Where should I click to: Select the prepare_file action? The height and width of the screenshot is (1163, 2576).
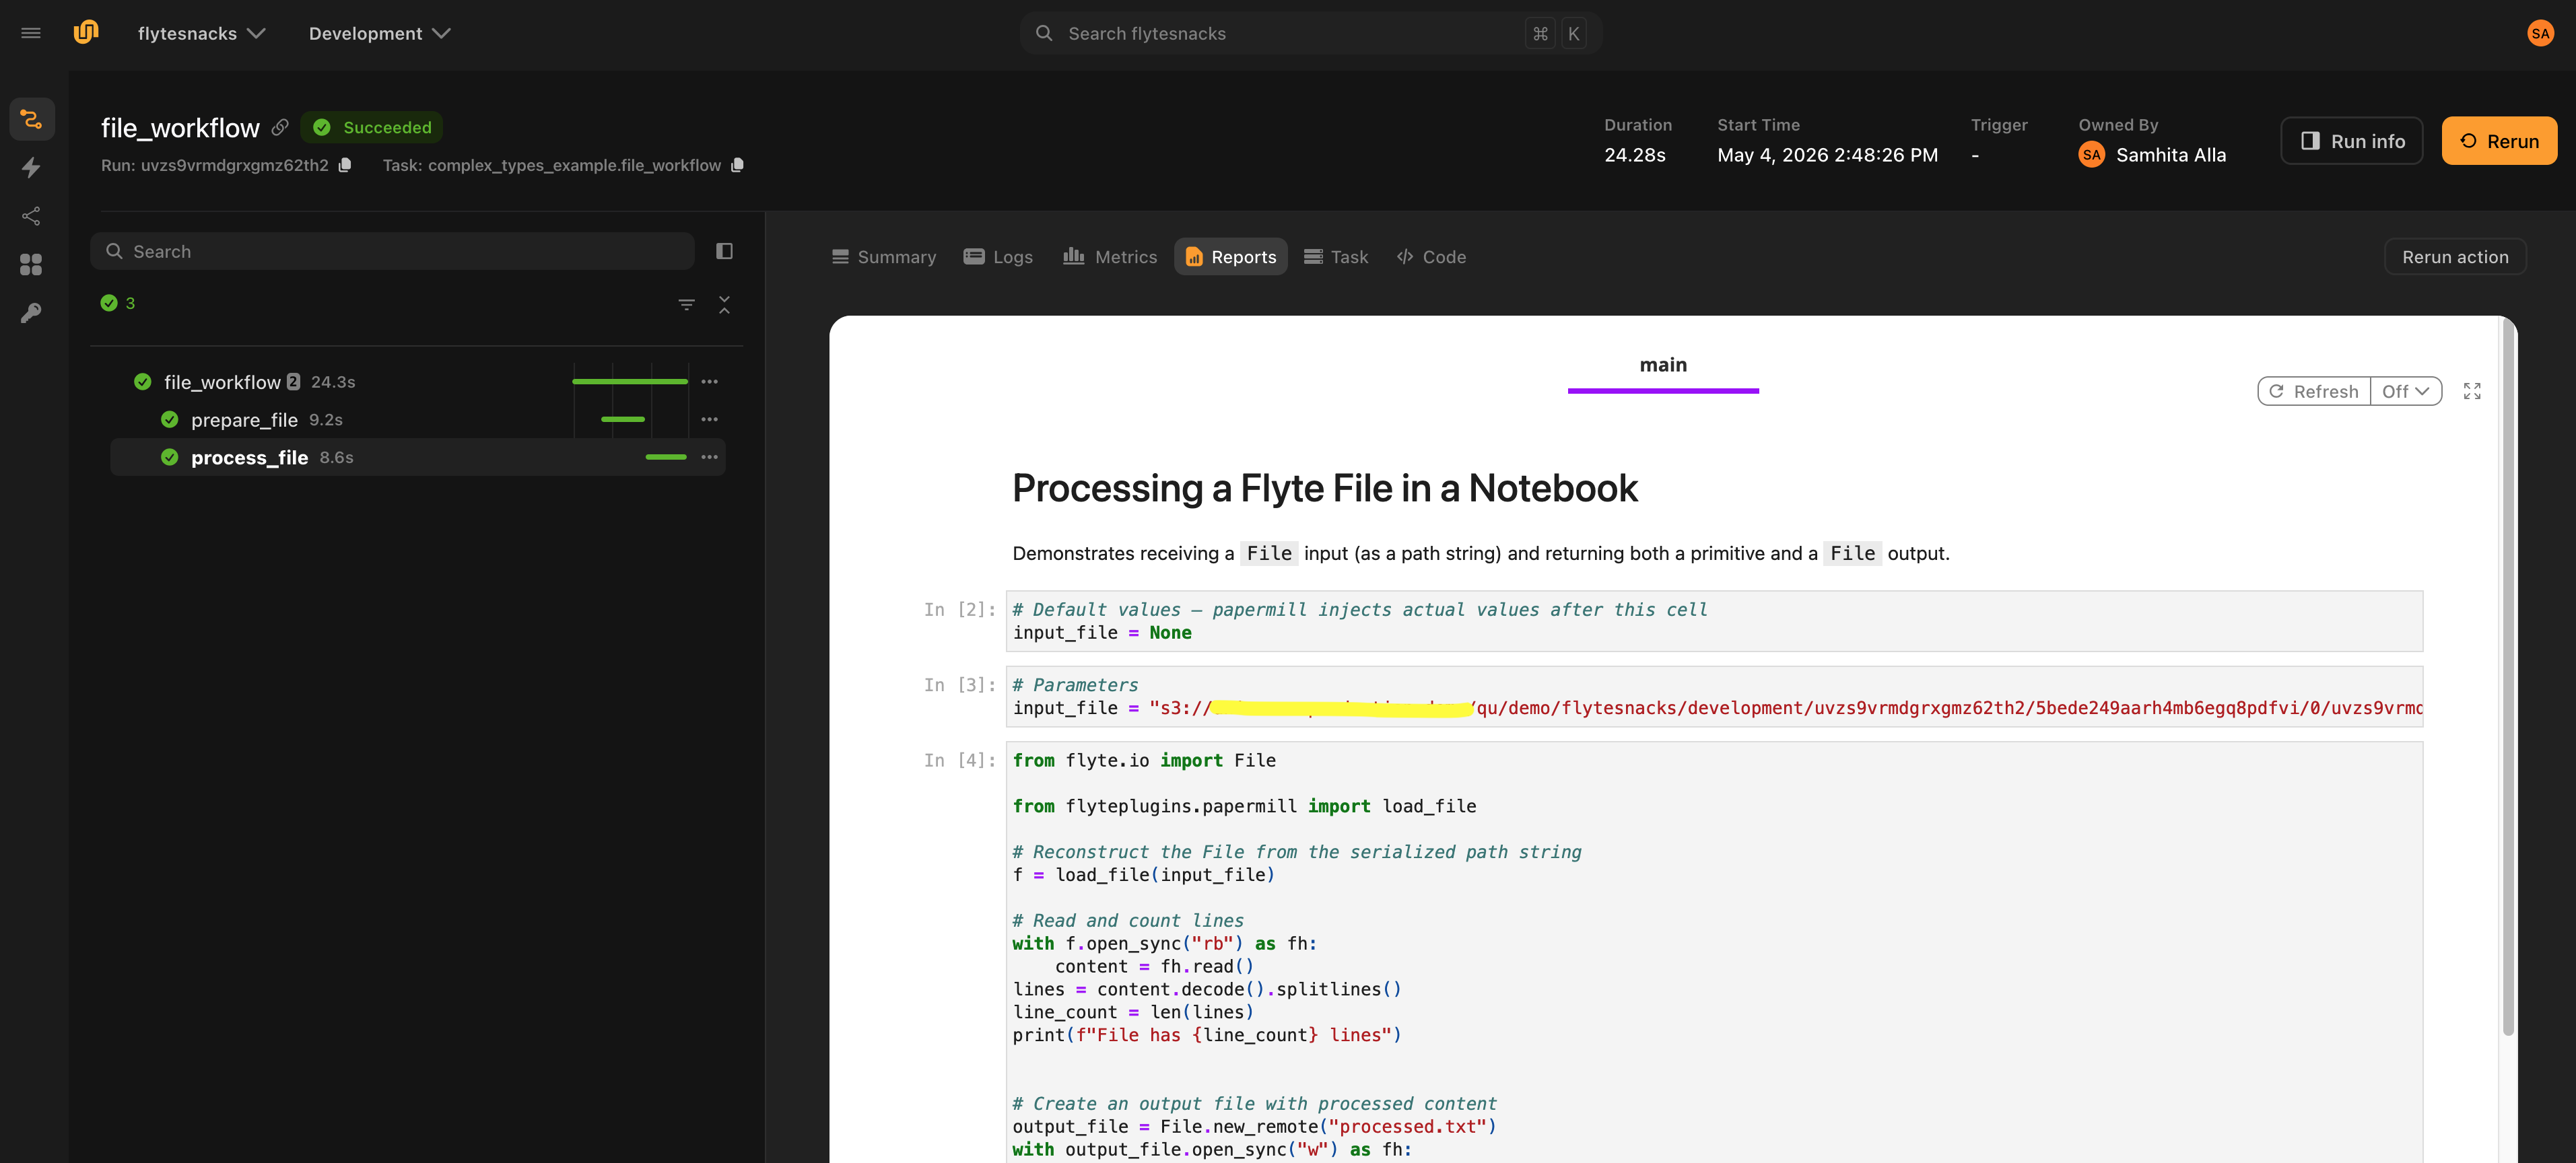click(x=418, y=419)
